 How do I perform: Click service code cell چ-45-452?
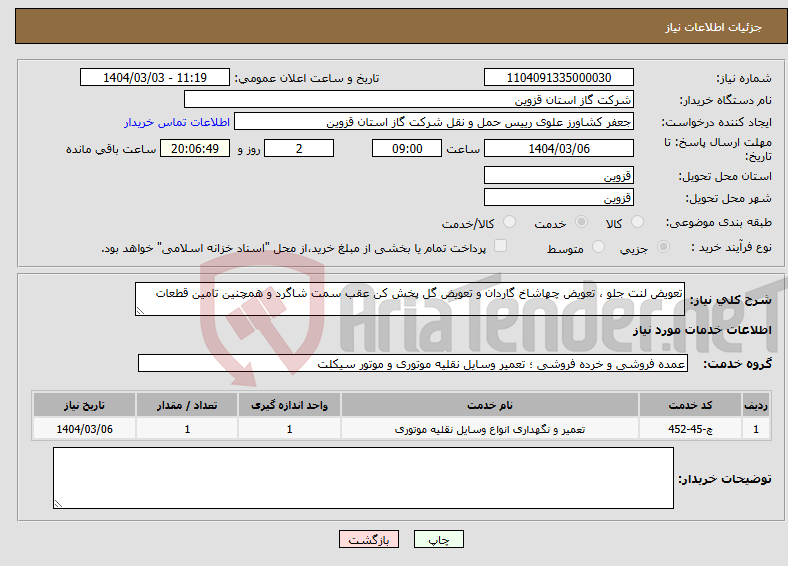point(691,429)
